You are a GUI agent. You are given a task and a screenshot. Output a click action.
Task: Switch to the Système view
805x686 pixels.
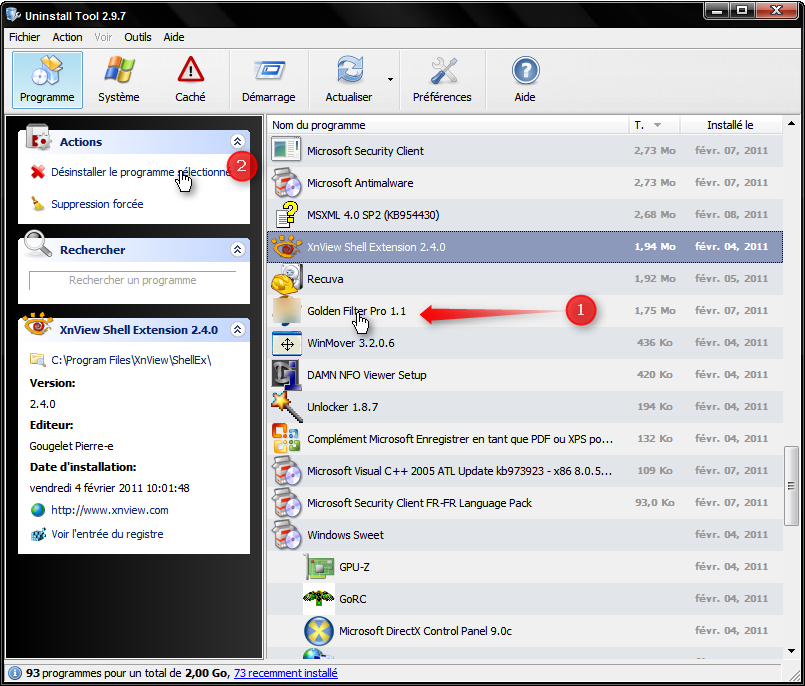click(119, 79)
